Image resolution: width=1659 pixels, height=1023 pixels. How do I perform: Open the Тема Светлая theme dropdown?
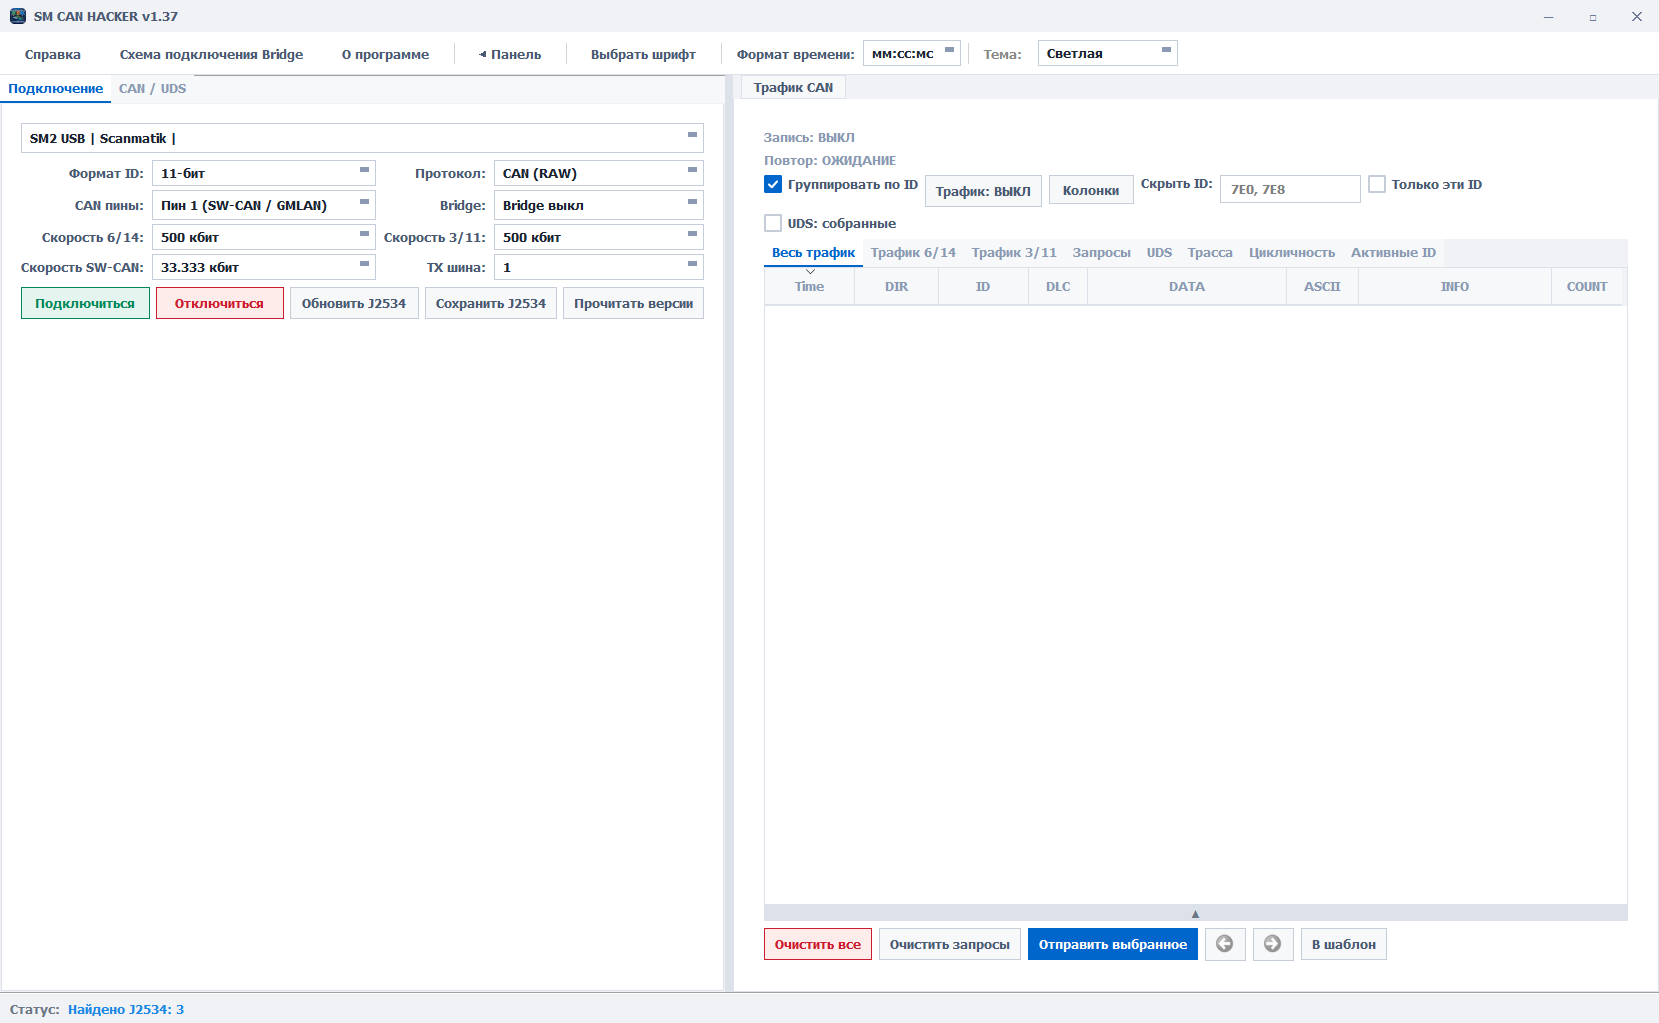point(1107,53)
